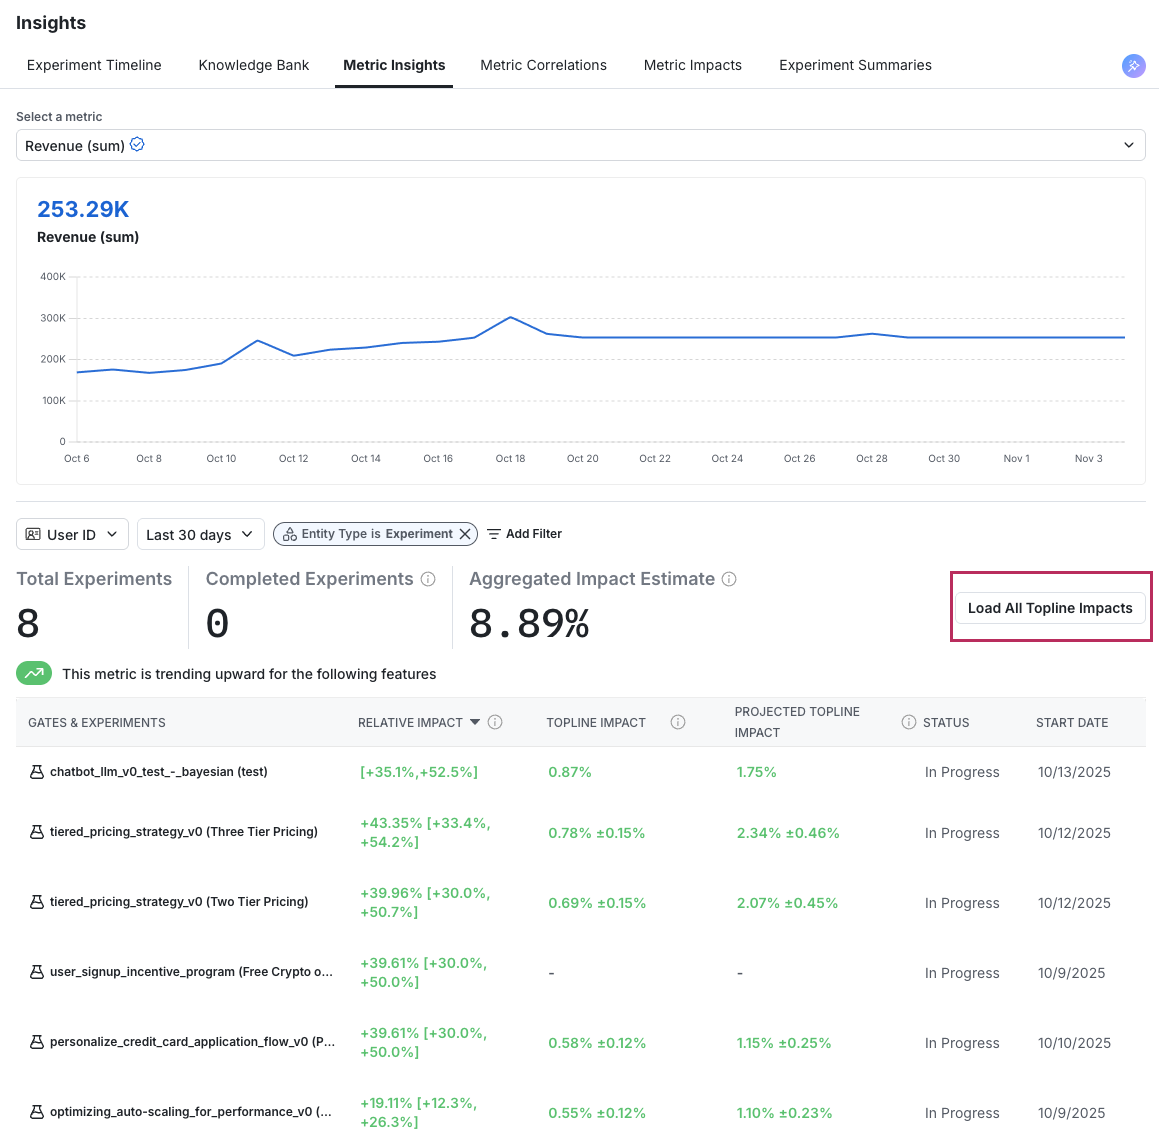Click flask icon beside optimizing_auto-scaling_for_performance_v0
The height and width of the screenshot is (1140, 1159).
(36, 1112)
